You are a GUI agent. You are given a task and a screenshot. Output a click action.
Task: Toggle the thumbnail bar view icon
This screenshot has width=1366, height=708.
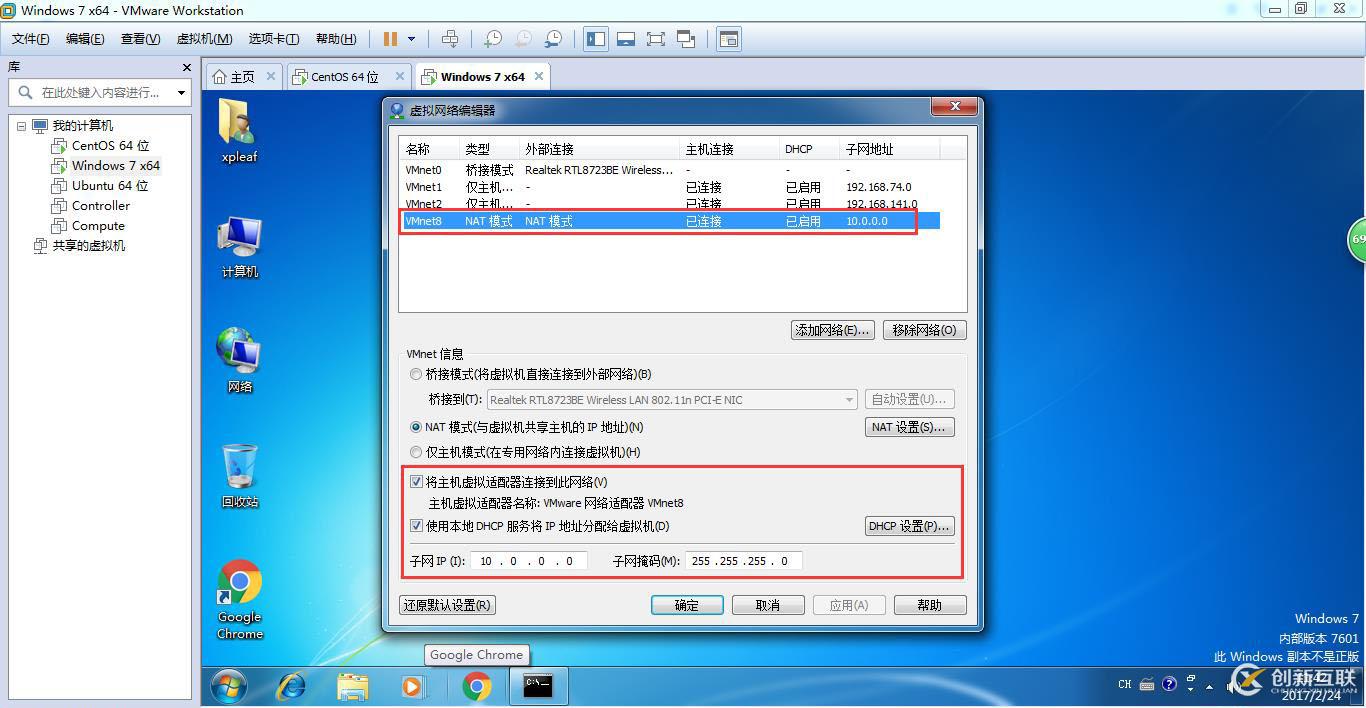(x=626, y=39)
